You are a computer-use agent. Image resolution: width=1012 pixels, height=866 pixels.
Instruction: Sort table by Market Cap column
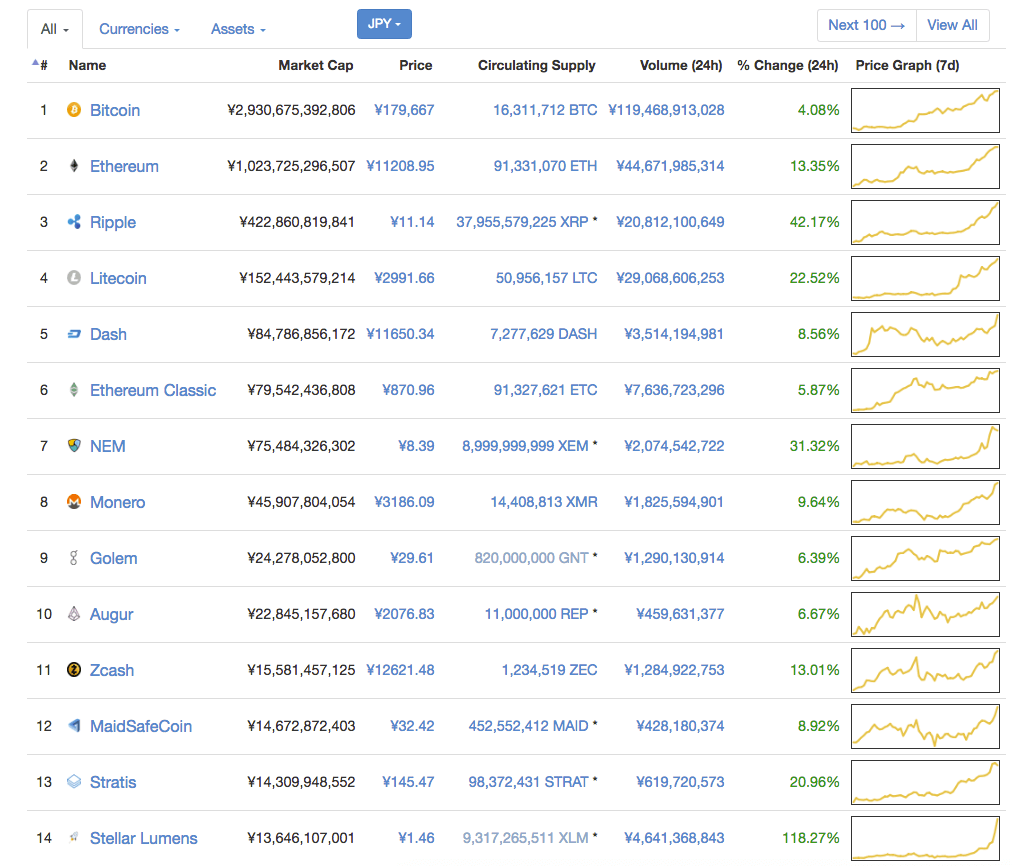[x=315, y=65]
